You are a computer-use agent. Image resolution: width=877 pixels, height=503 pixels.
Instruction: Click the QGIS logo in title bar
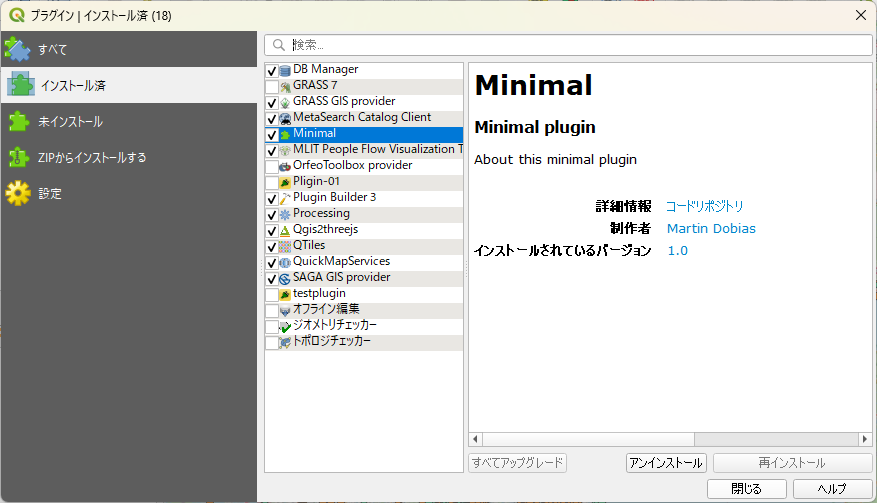coord(17,15)
